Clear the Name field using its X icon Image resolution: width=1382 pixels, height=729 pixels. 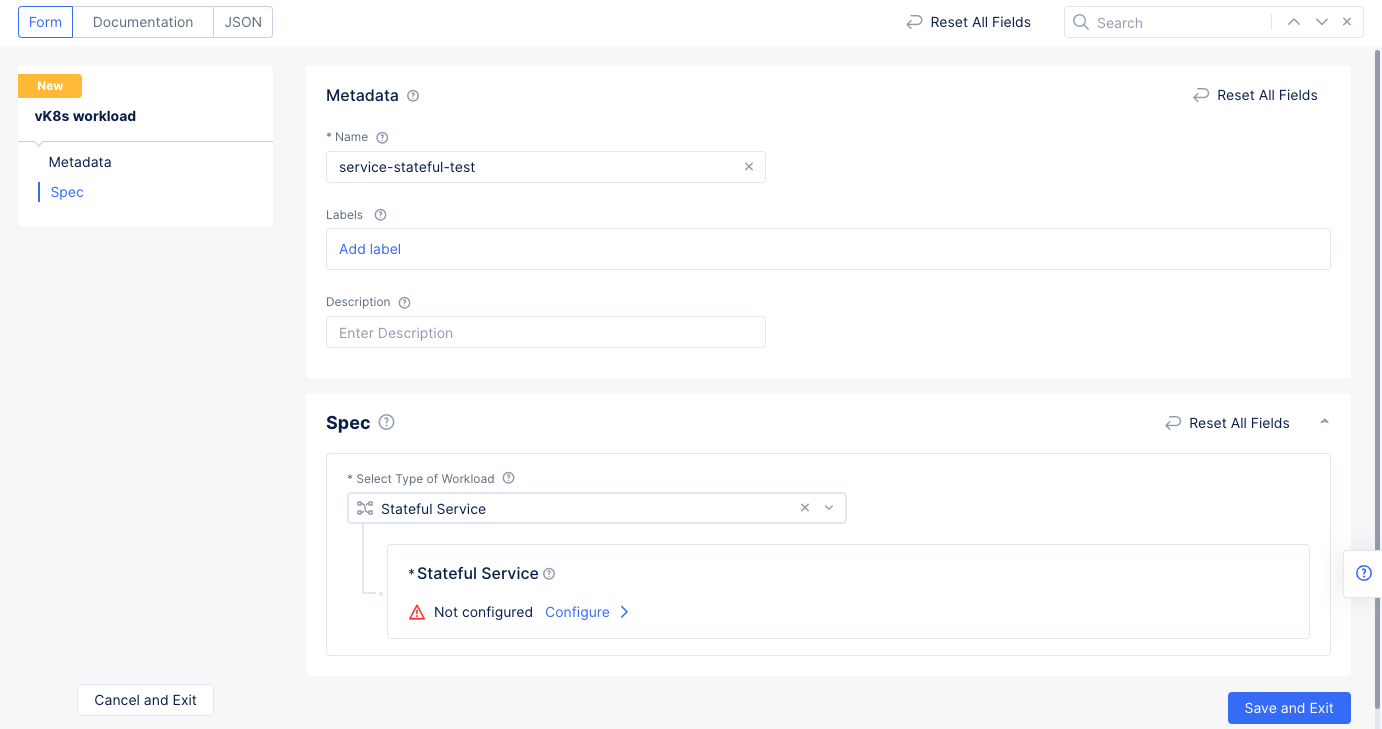point(749,166)
